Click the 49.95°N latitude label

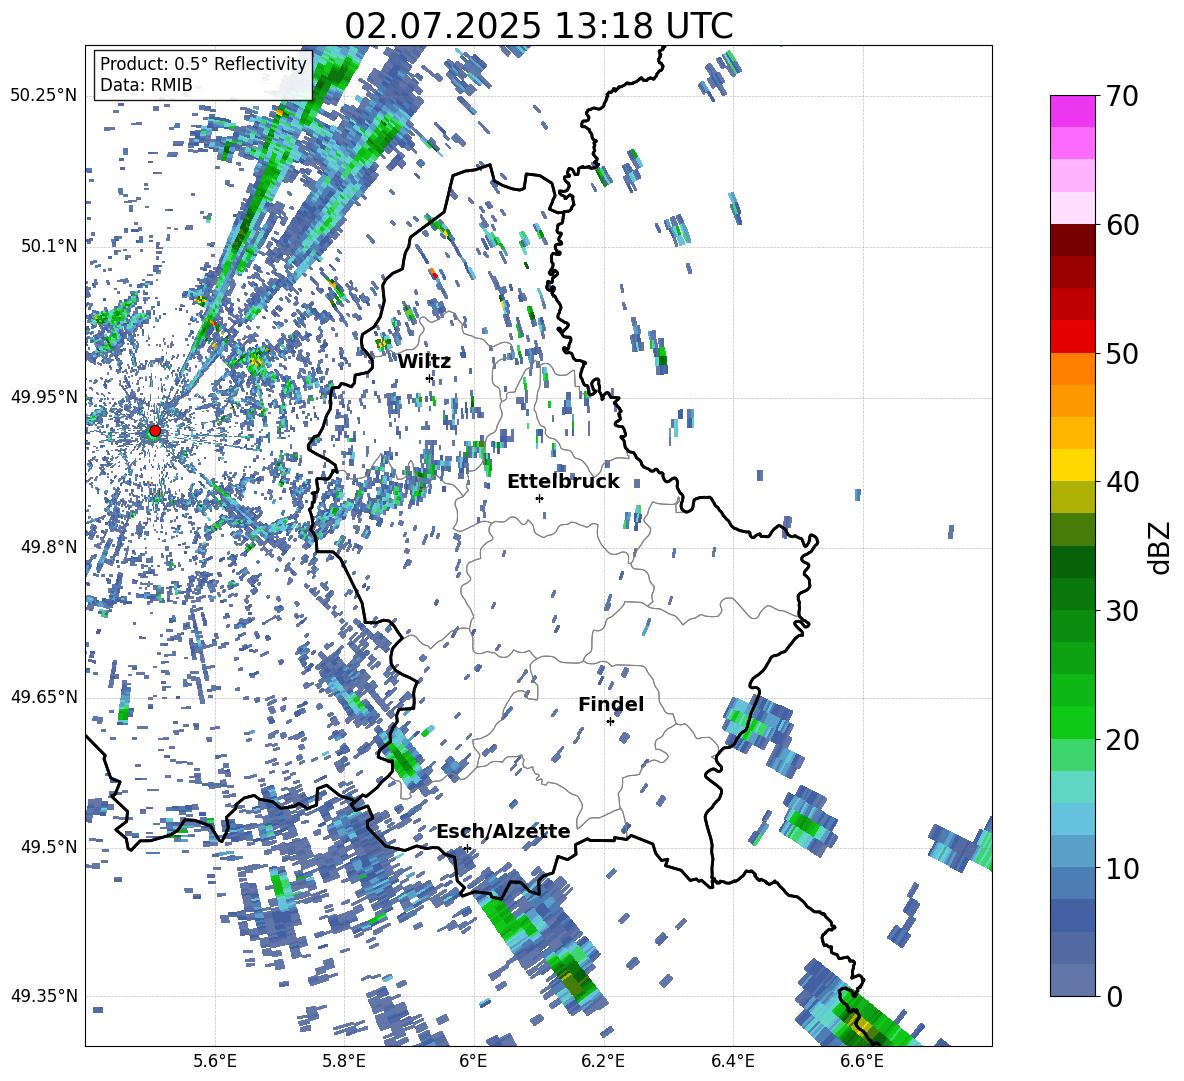pyautogui.click(x=44, y=396)
